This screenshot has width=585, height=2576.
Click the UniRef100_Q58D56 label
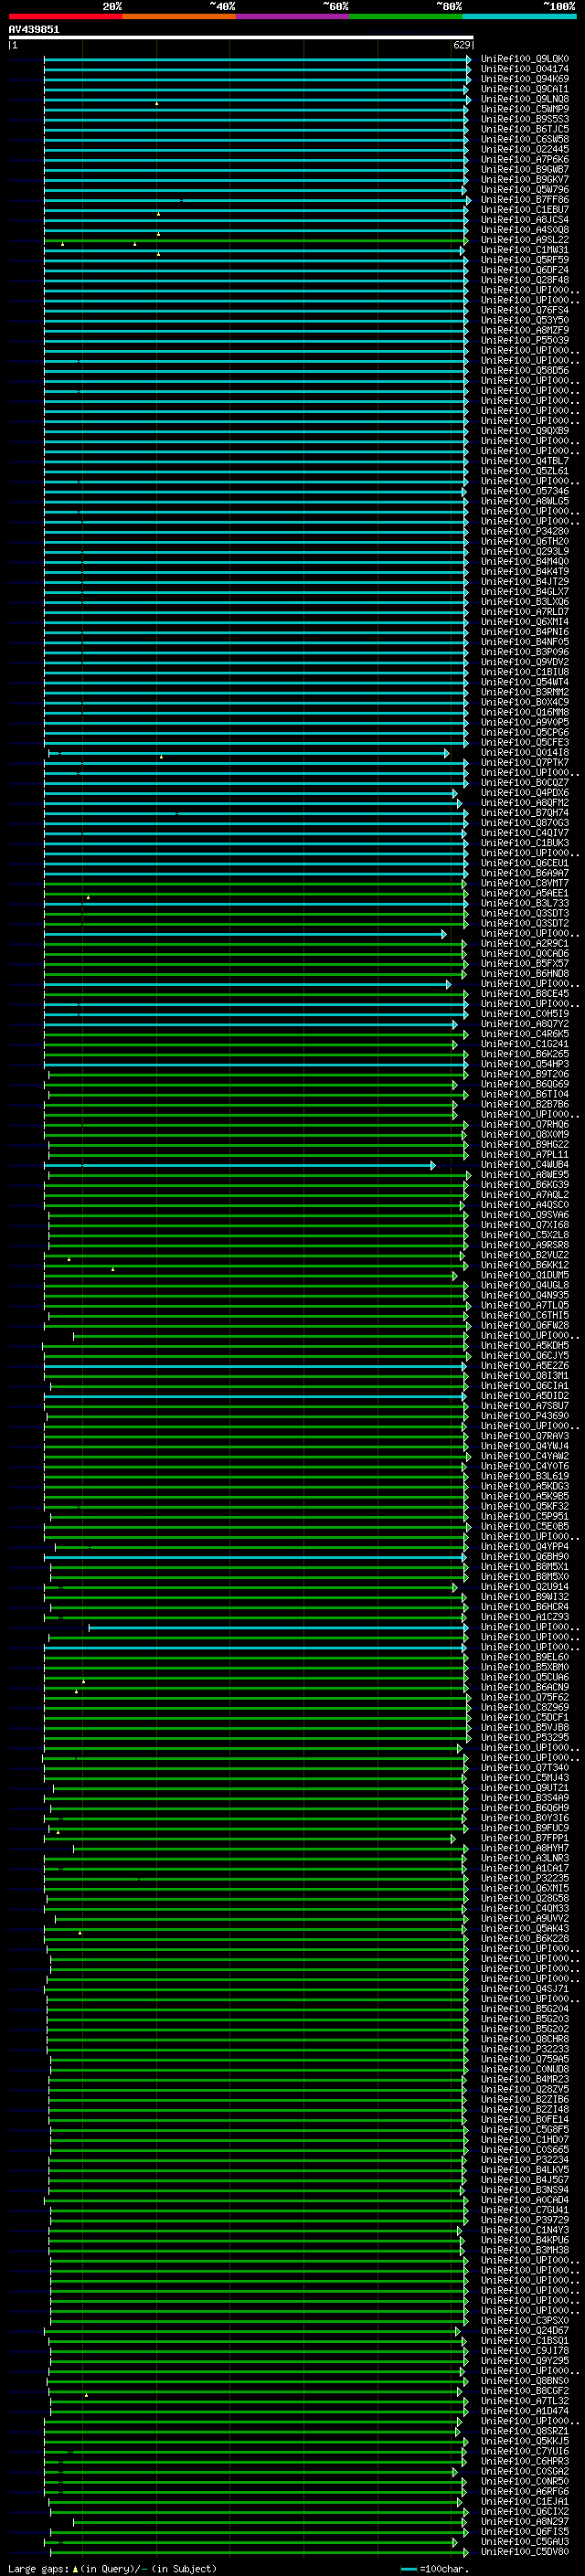[x=525, y=371]
